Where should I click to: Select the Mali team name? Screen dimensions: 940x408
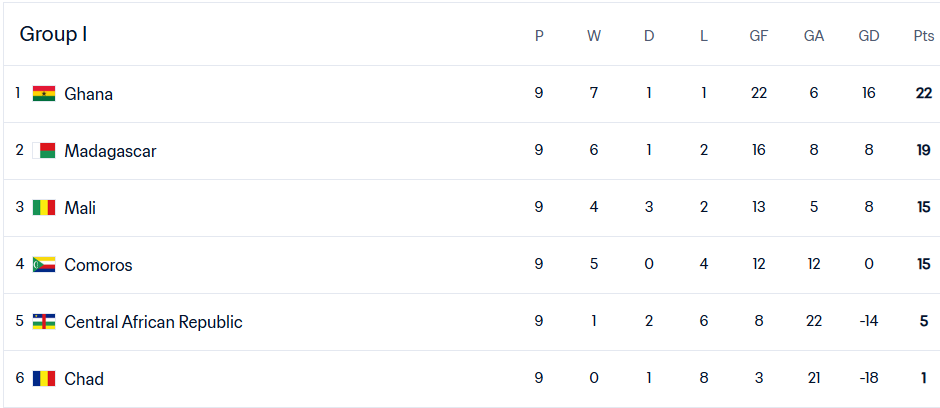tap(80, 208)
